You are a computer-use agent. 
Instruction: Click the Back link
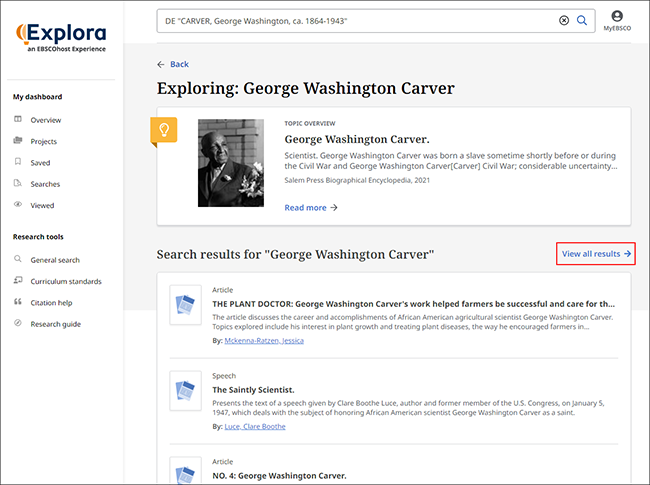pos(179,64)
